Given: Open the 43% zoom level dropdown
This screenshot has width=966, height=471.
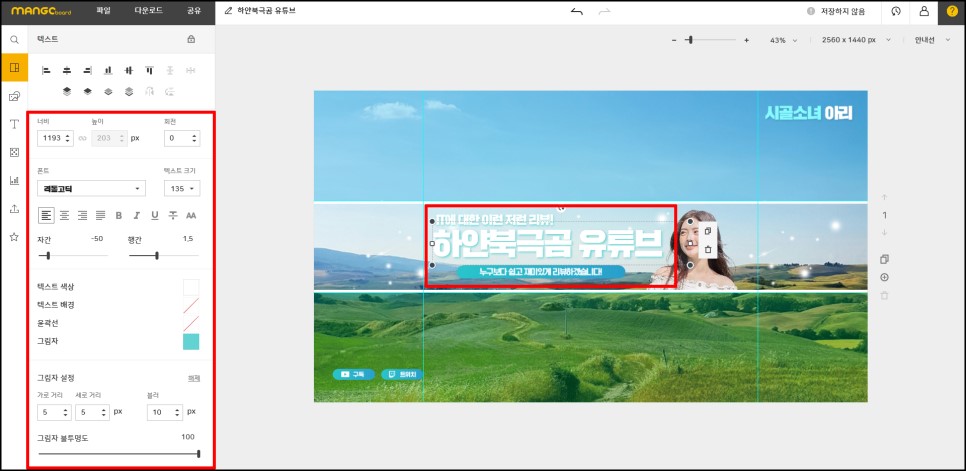Looking at the screenshot, I should [783, 40].
